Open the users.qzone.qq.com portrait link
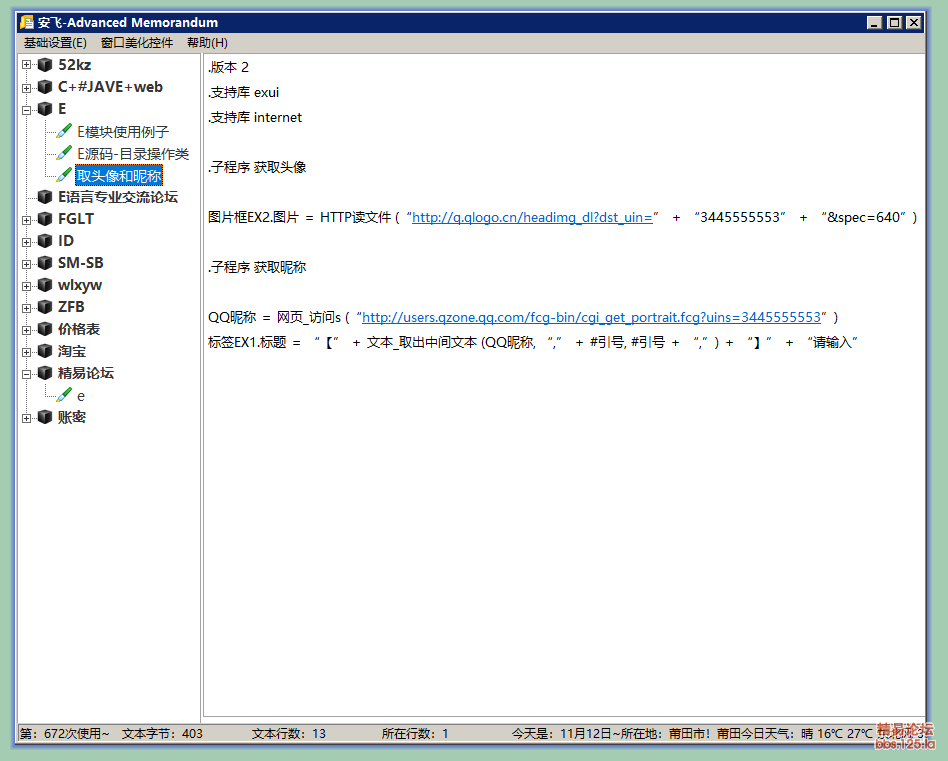 (x=591, y=317)
